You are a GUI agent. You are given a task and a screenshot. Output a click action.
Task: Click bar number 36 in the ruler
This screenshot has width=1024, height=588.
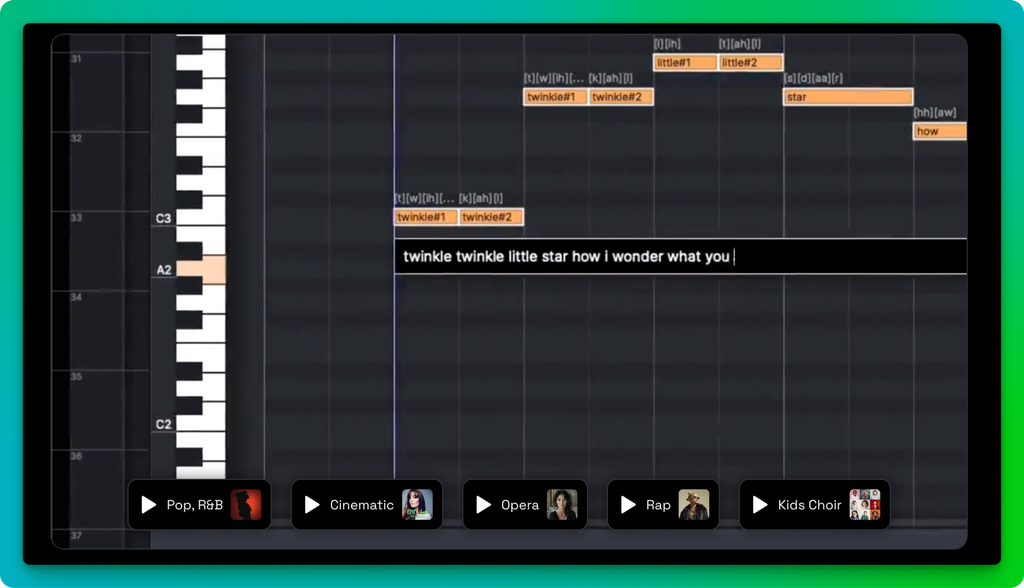coord(76,456)
